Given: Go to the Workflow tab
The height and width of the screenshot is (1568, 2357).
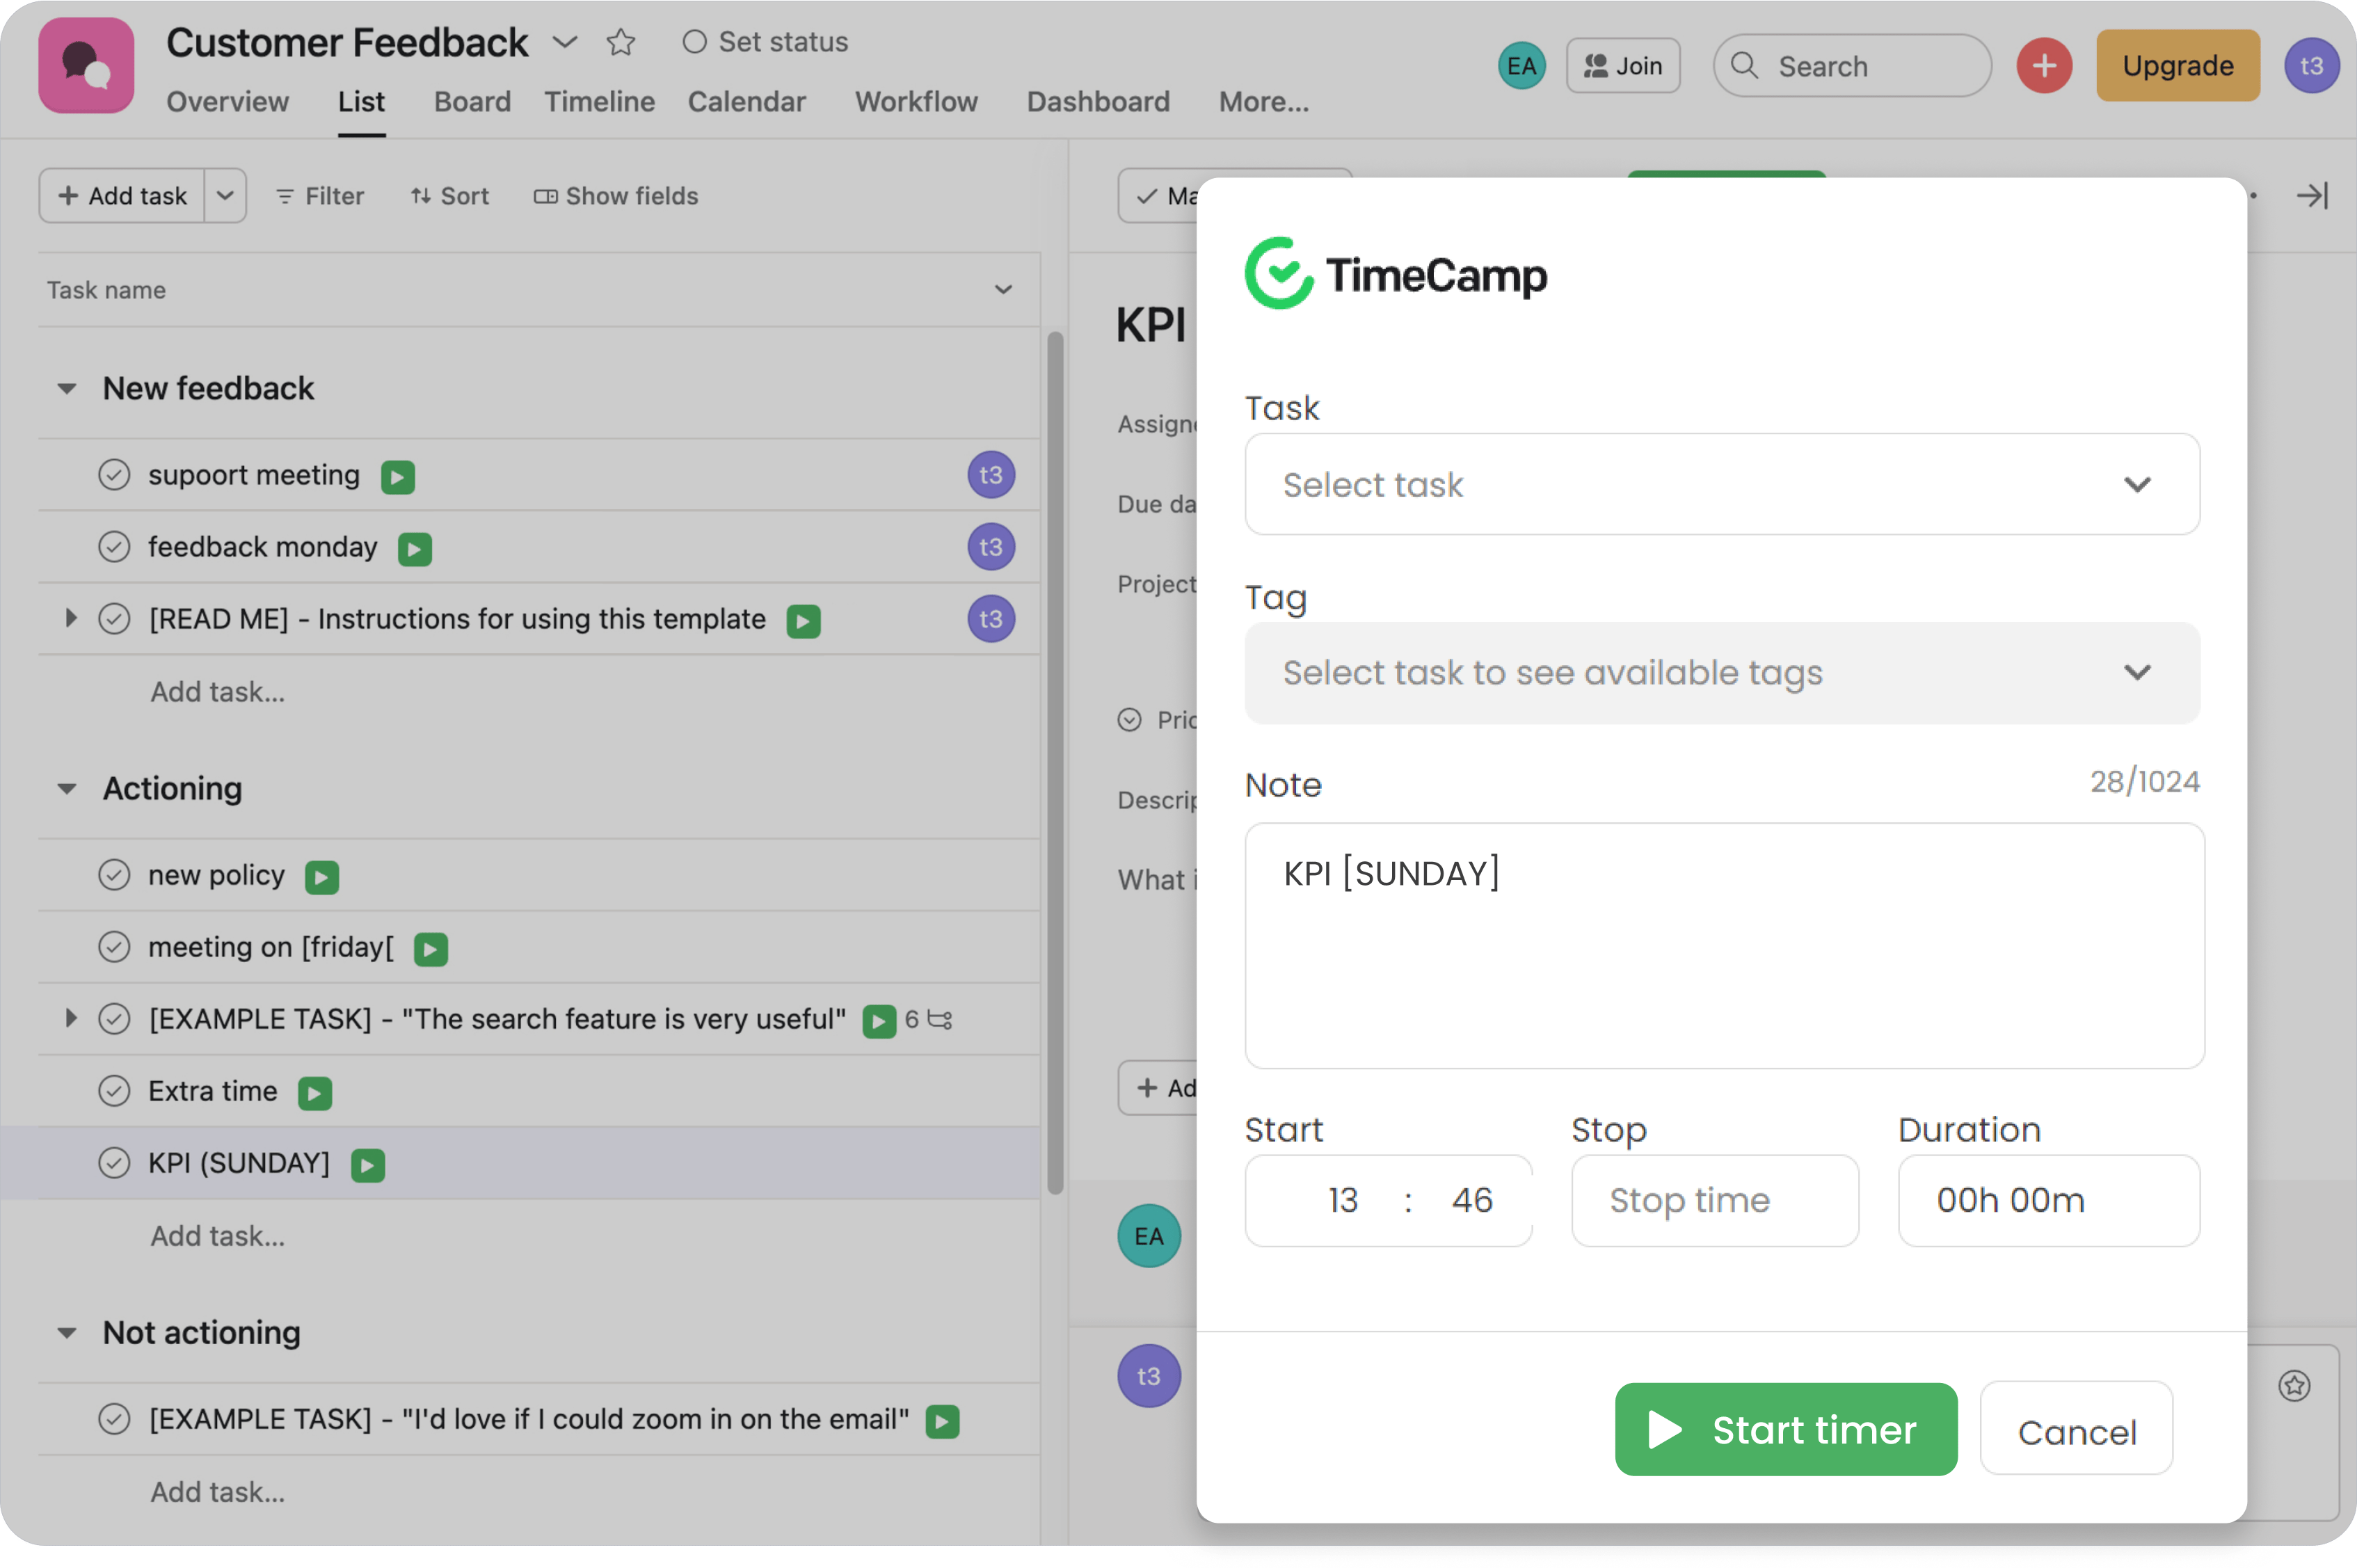Looking at the screenshot, I should (916, 102).
